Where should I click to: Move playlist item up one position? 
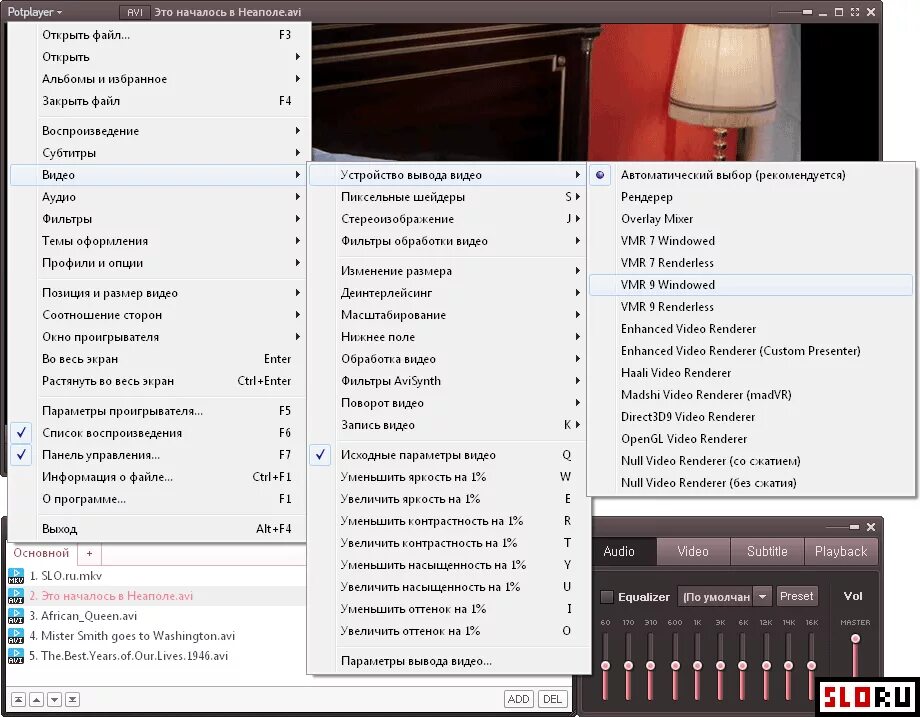click(x=36, y=699)
